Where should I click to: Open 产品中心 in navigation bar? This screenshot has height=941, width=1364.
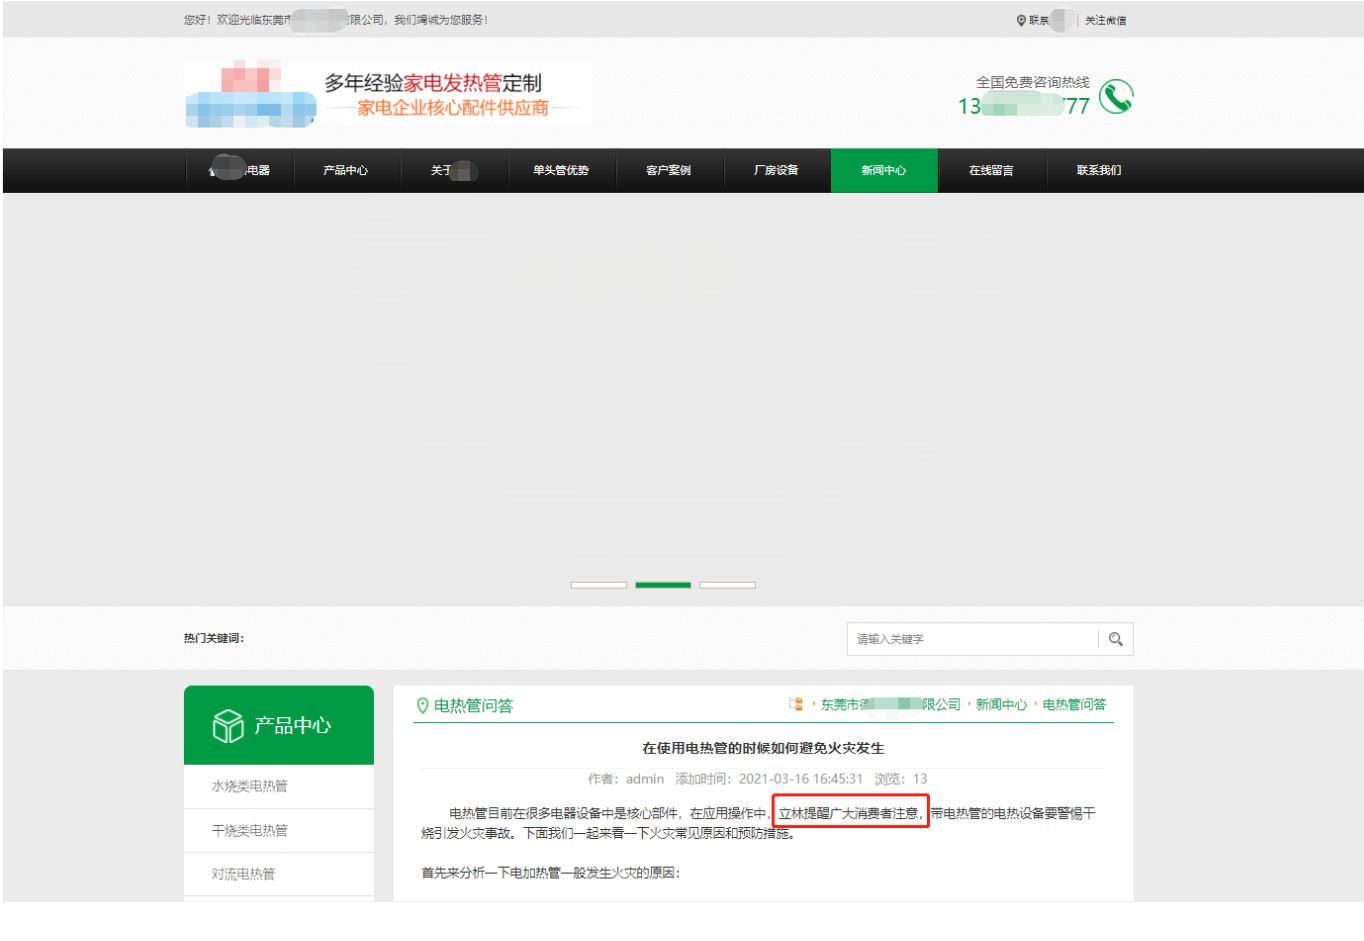tap(345, 170)
